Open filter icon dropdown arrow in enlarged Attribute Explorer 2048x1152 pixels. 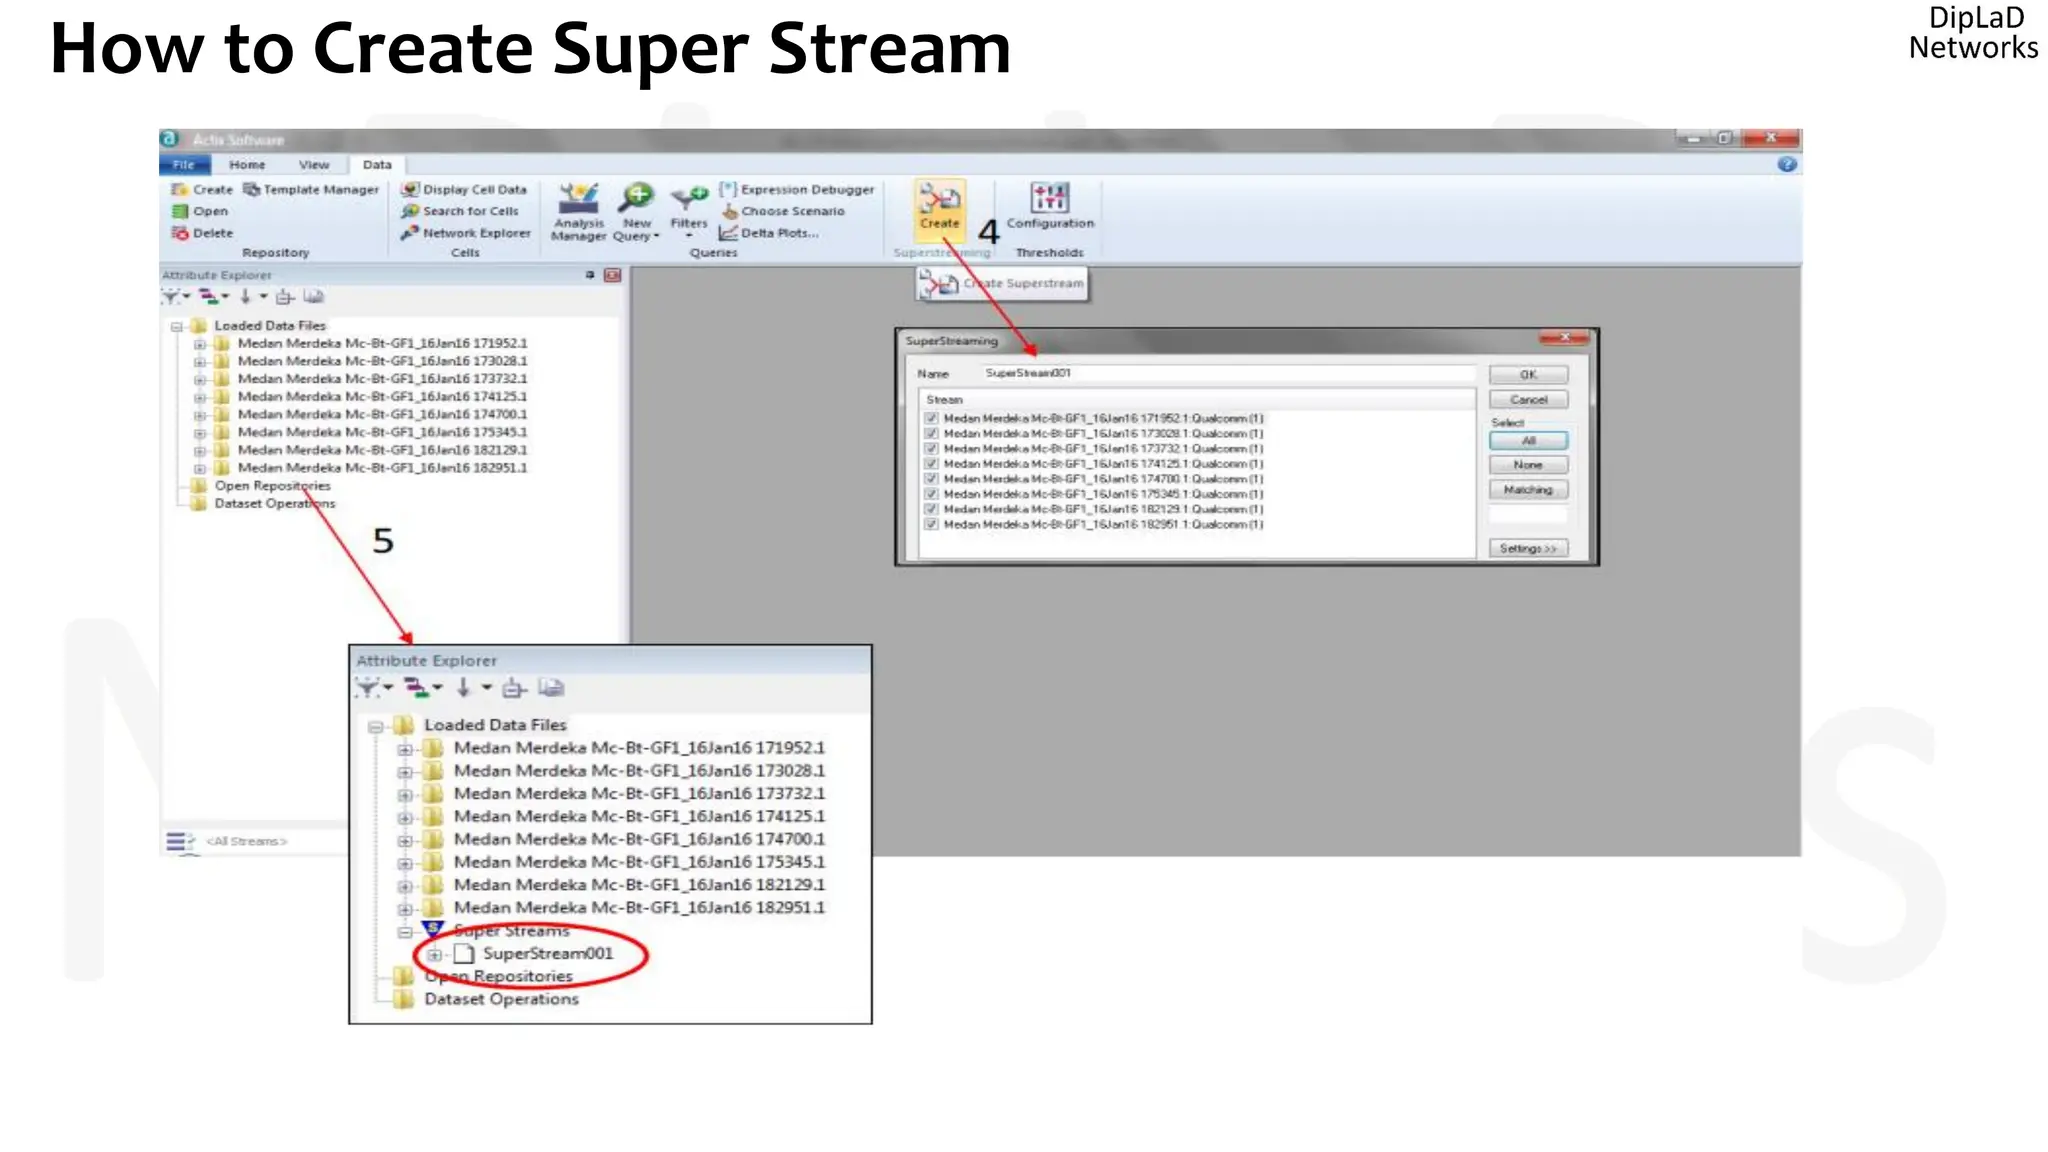click(388, 687)
